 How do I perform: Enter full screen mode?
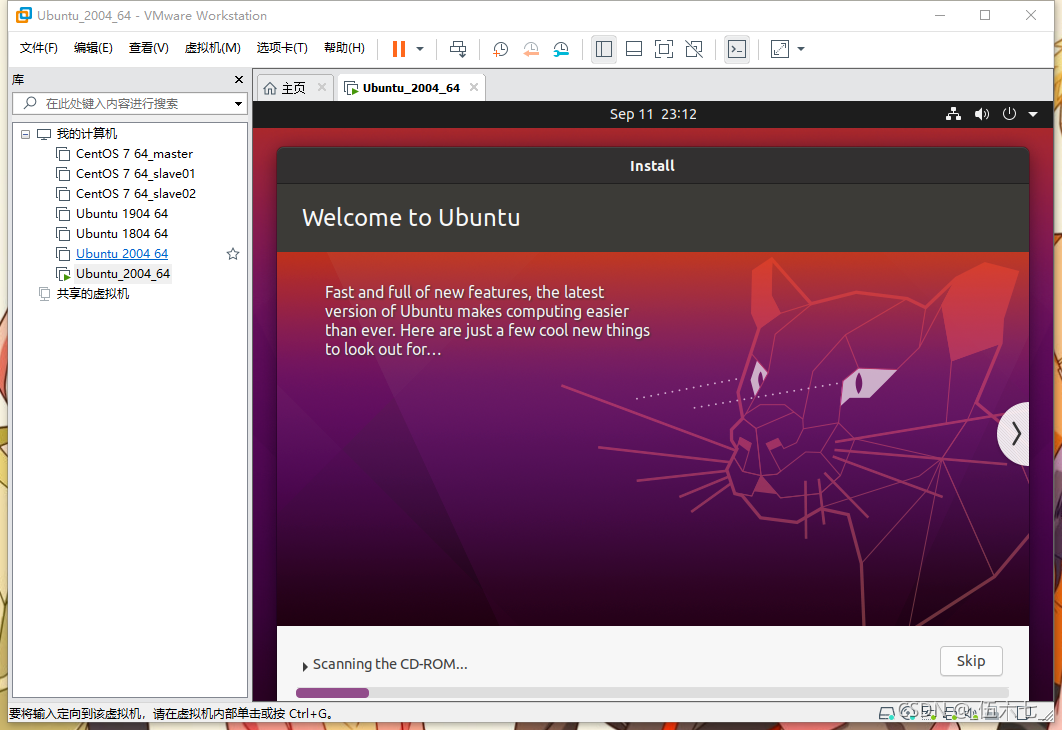664,49
